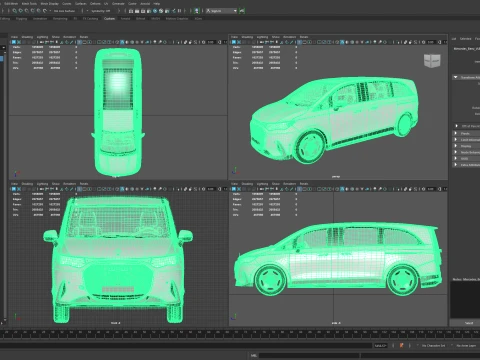Screen dimensions: 480x360
Task: Expand the Extra Attributes section
Action: point(456,165)
